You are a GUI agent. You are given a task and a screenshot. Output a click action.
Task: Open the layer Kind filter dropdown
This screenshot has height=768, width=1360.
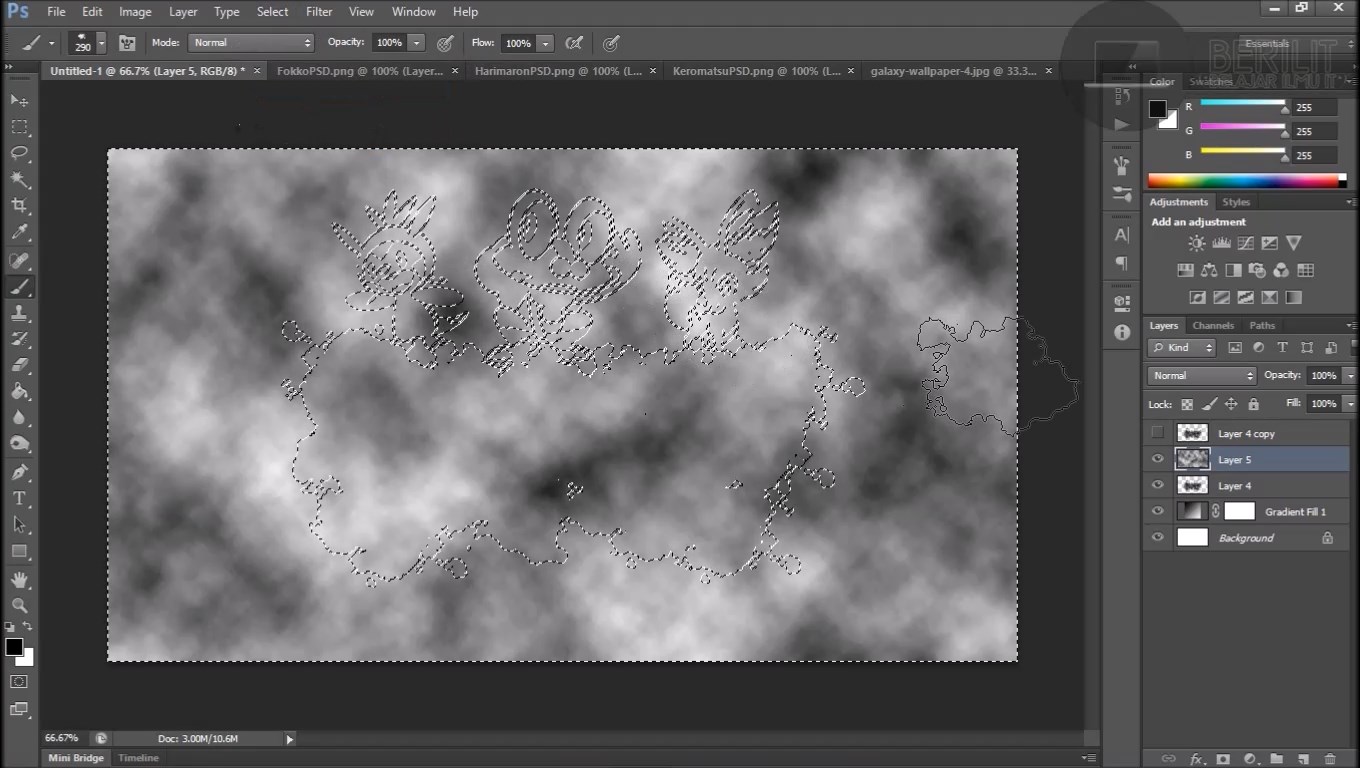tap(1182, 347)
